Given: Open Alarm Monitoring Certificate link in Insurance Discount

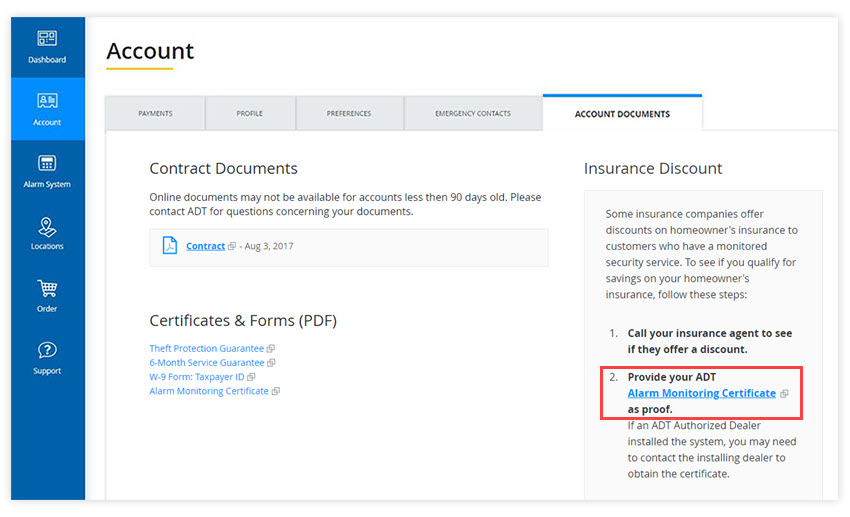Looking at the screenshot, I should (x=701, y=393).
